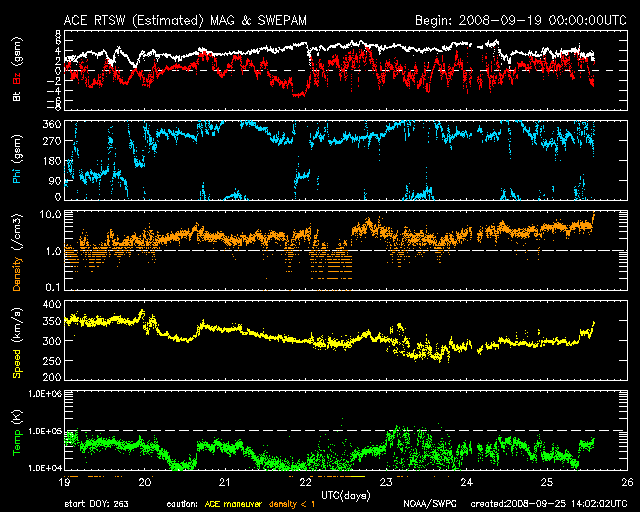Click the 'Begin: 2008-09-19 00:00:00UTC' text
Viewport: 640px width, 512px height.
coord(521,20)
